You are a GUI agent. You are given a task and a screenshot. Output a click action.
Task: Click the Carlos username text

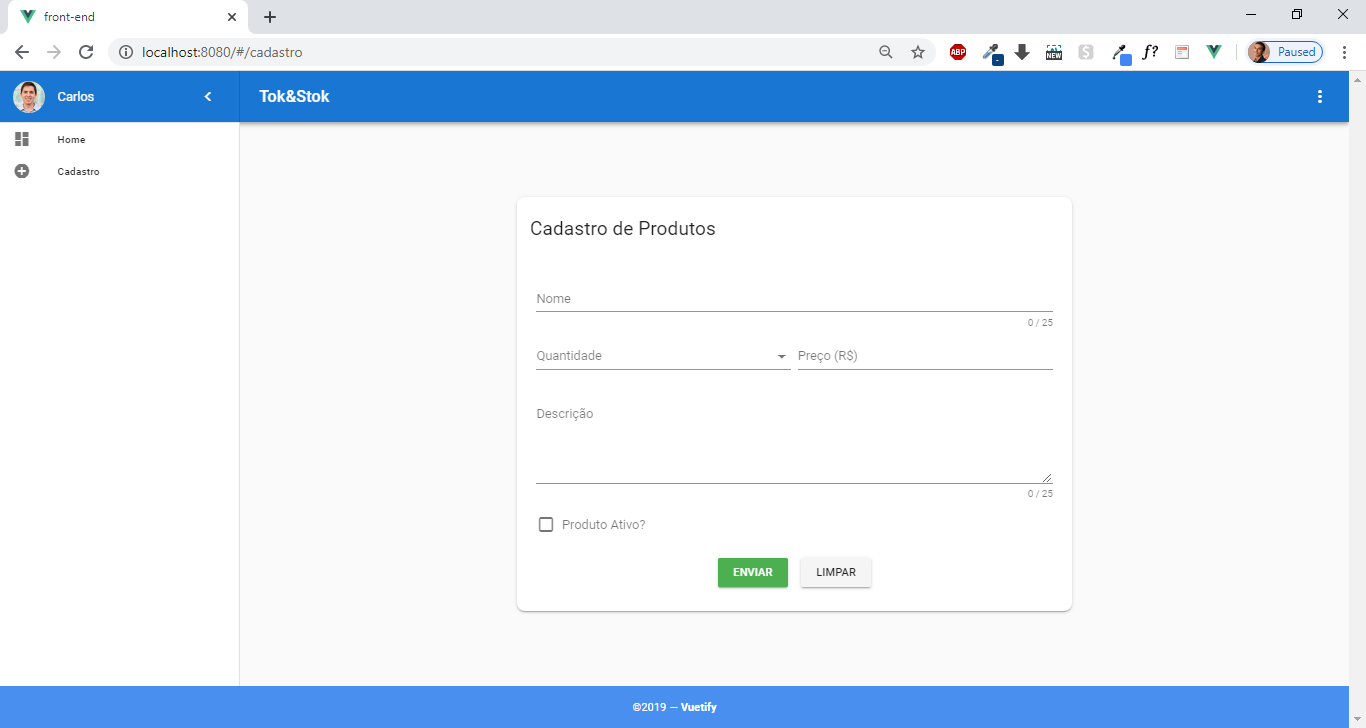(76, 97)
